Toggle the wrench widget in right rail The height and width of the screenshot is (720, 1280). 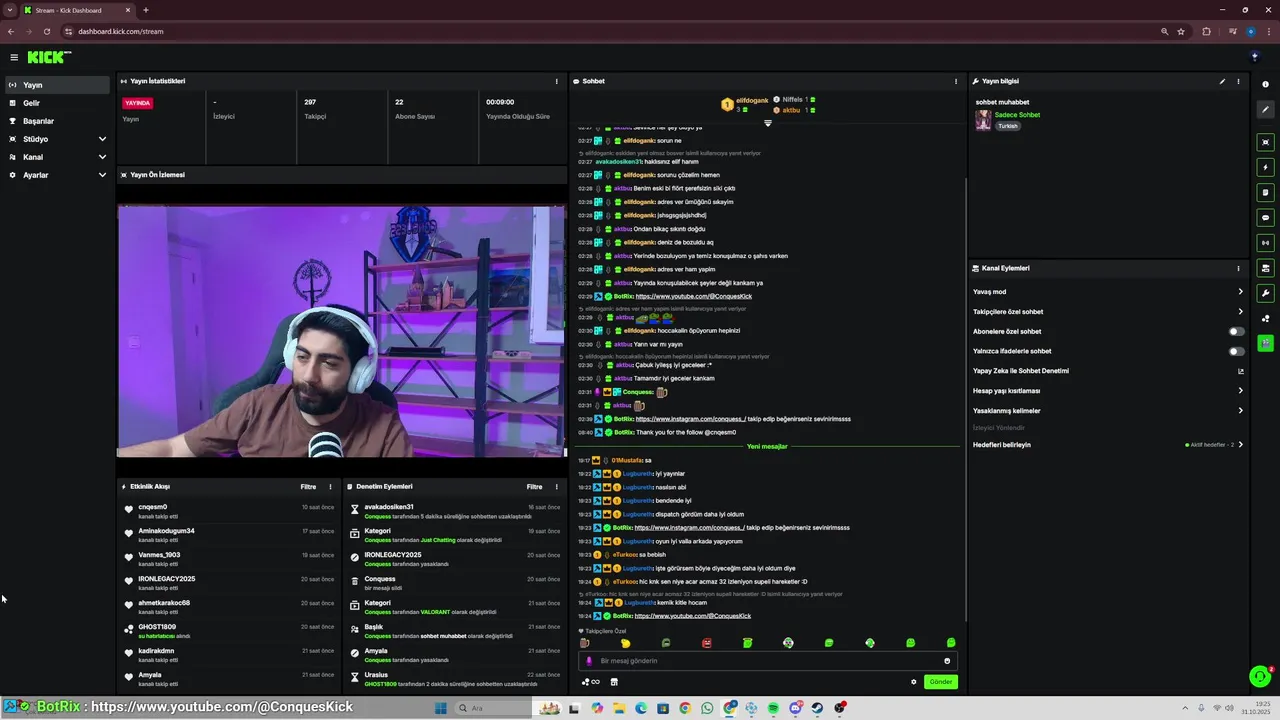(x=1266, y=293)
